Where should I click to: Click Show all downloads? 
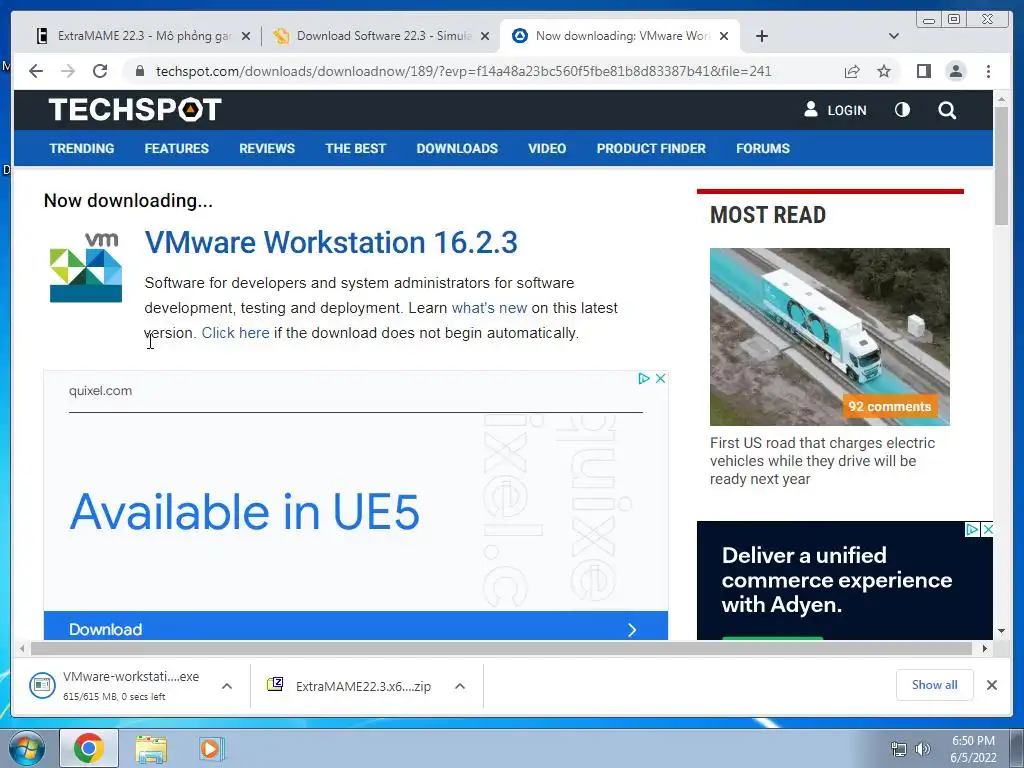tap(935, 685)
